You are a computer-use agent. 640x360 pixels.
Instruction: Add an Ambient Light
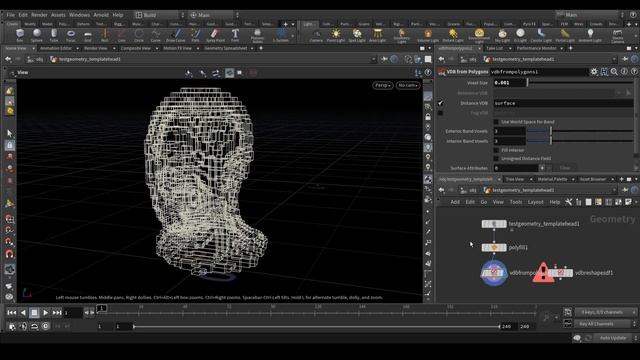click(x=590, y=35)
